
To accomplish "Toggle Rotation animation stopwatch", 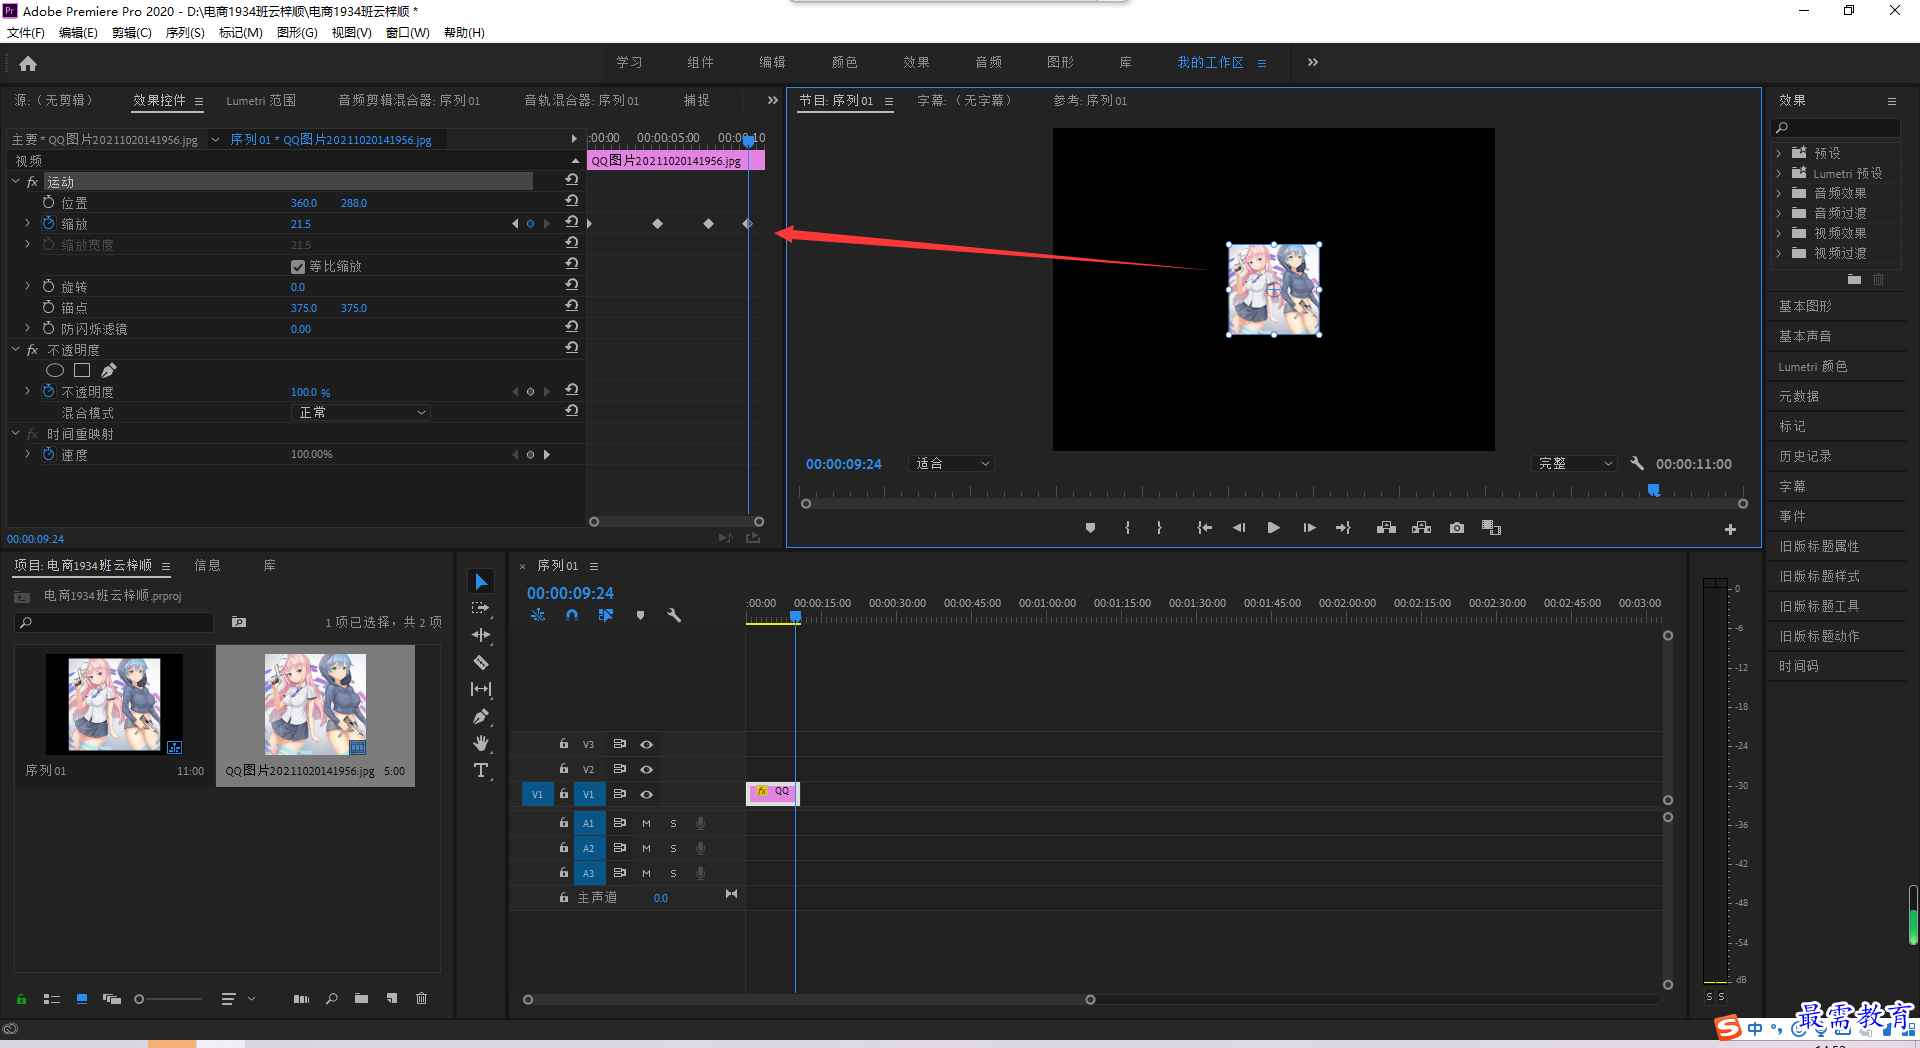I will (48, 286).
